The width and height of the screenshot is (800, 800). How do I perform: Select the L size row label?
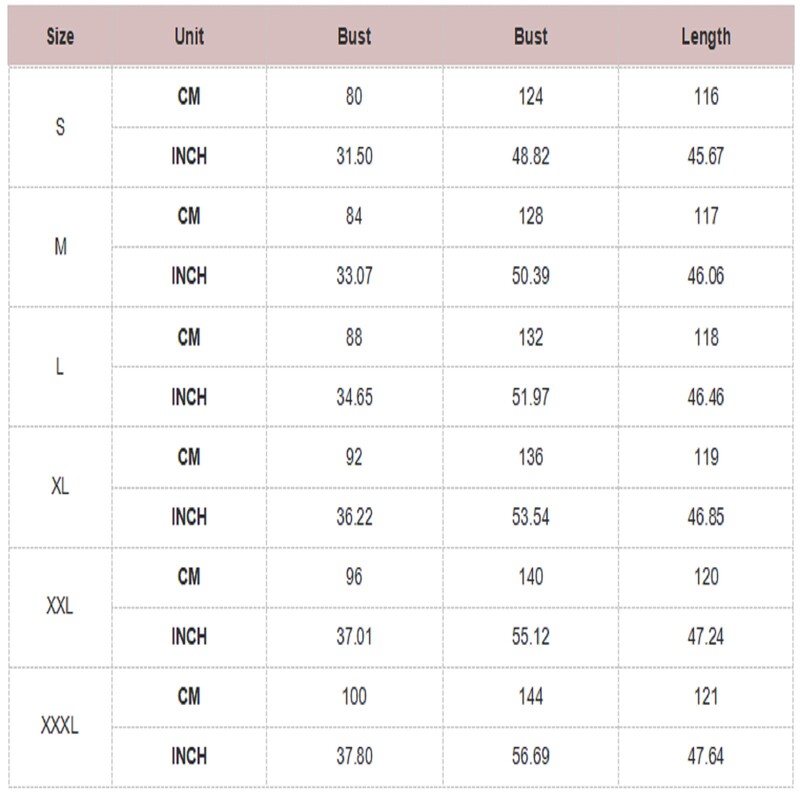60,367
